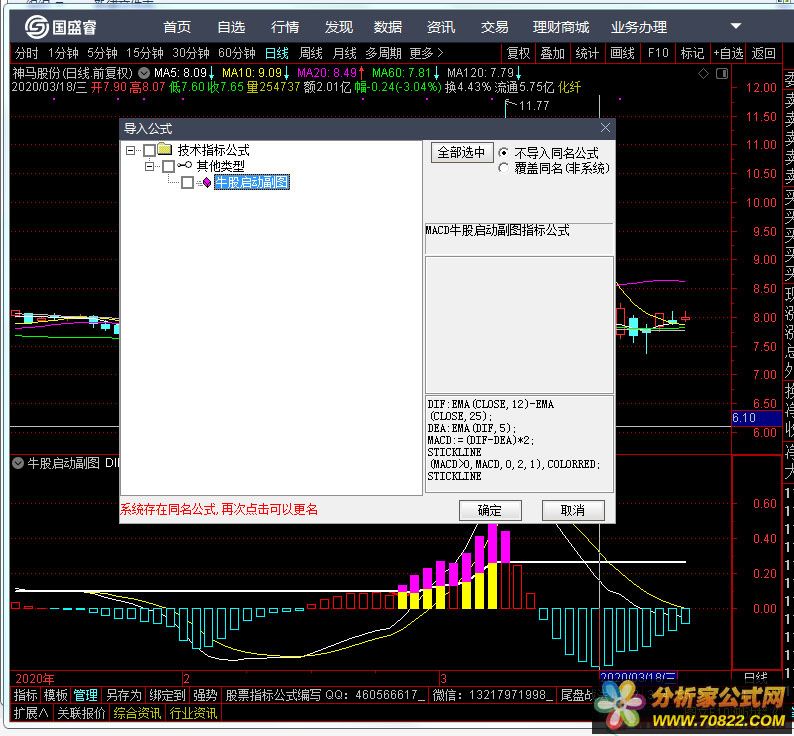Click the round MA settings icon beside 神马股份

point(144,73)
